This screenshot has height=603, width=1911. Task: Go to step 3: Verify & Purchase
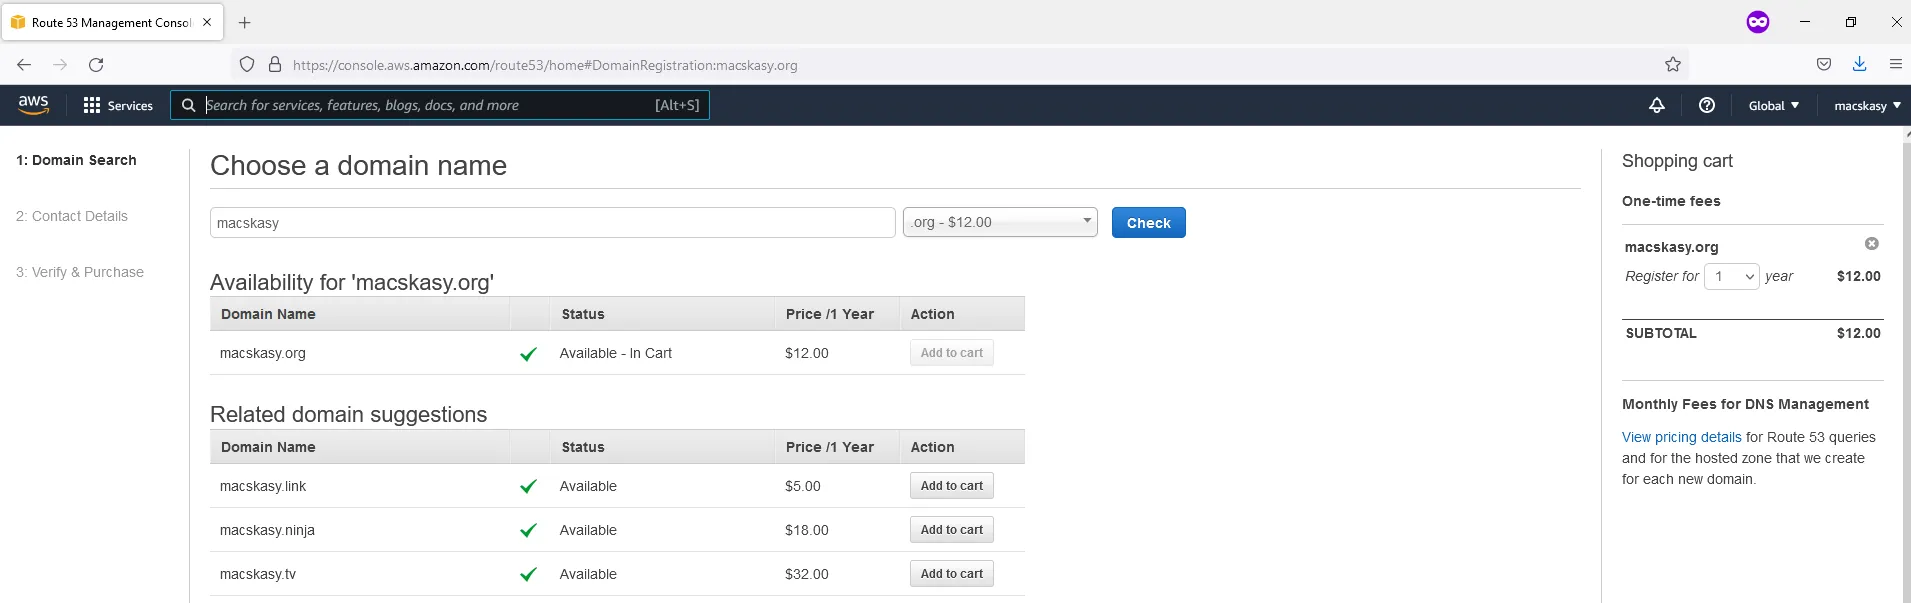coord(80,272)
